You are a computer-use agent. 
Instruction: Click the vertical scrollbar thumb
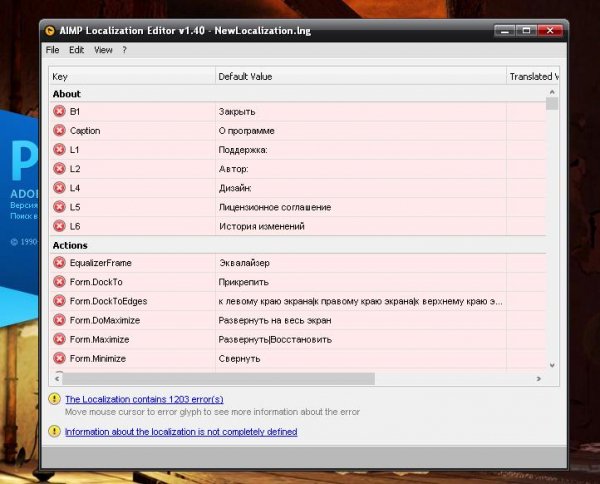tap(552, 103)
